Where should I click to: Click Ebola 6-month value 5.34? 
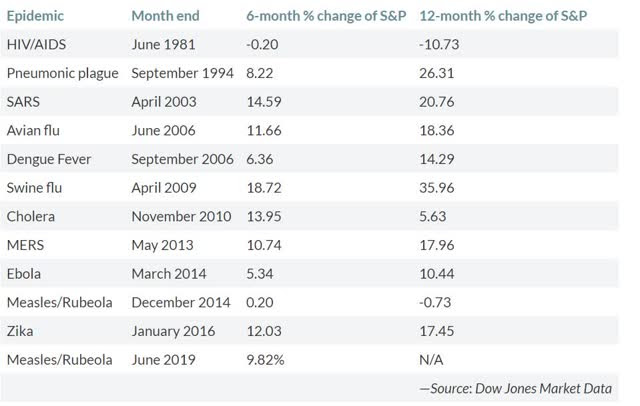click(262, 273)
